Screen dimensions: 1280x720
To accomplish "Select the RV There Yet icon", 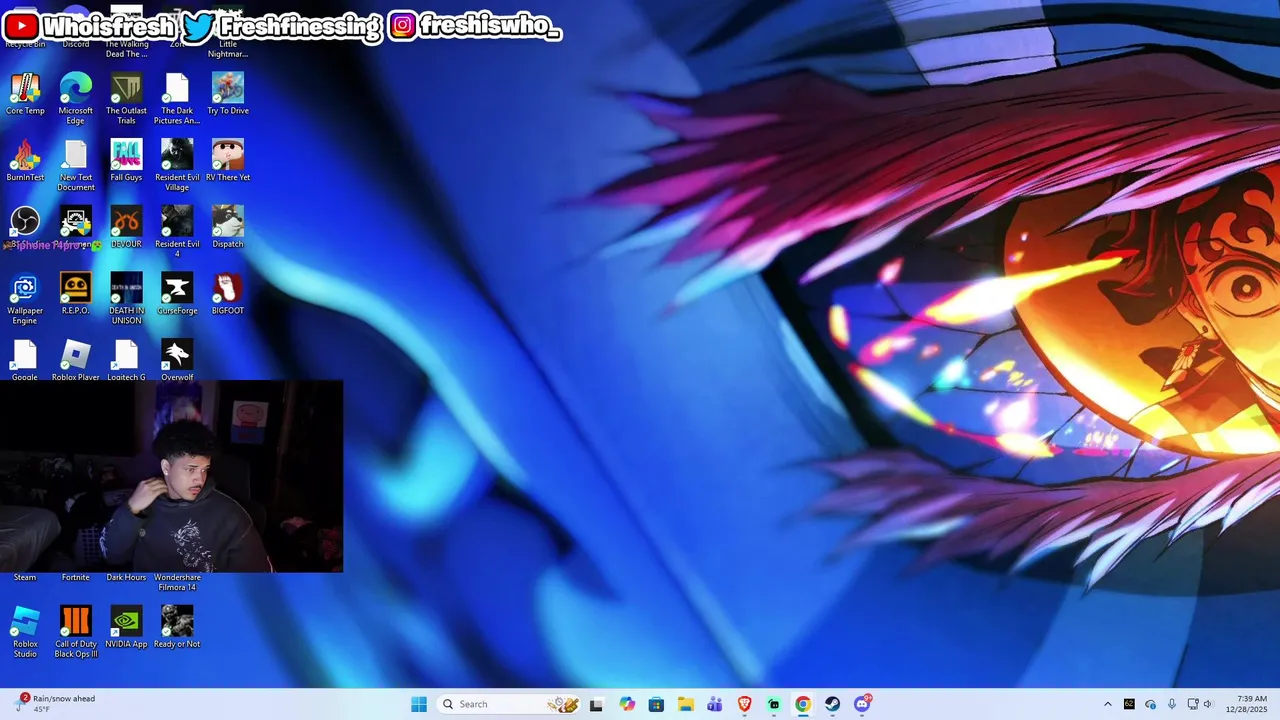I will pyautogui.click(x=228, y=160).
